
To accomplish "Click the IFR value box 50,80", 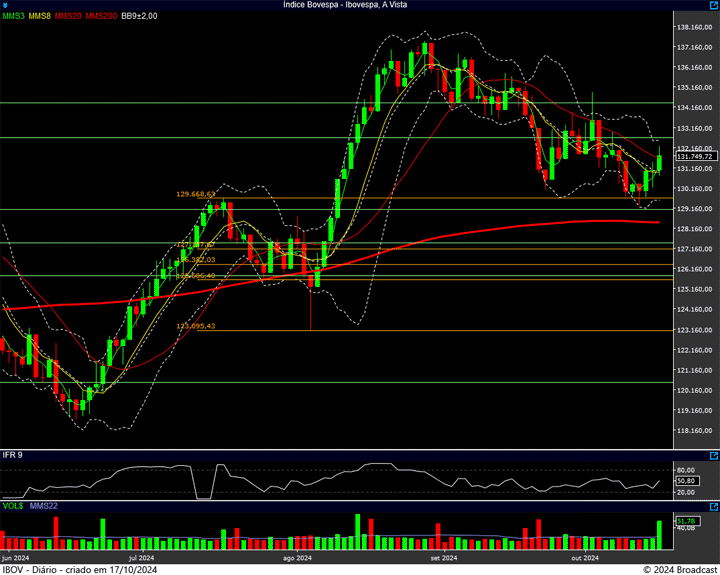I will tap(686, 481).
